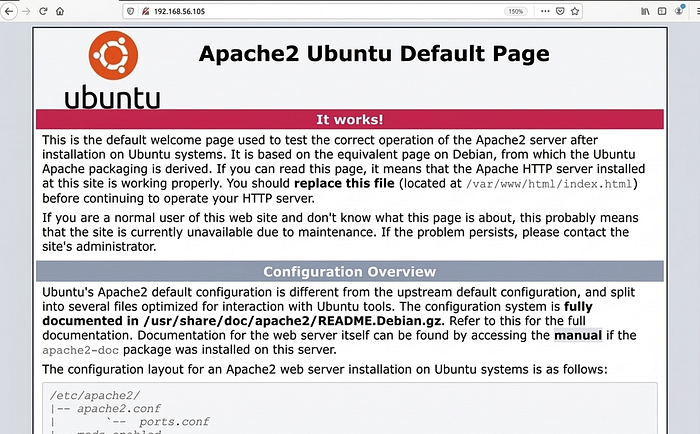
Task: Open the tracking protection shield icon
Action: tap(130, 11)
